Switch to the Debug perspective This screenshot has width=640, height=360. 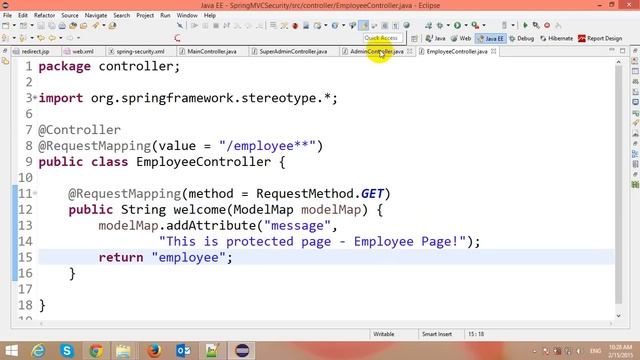(x=521, y=38)
